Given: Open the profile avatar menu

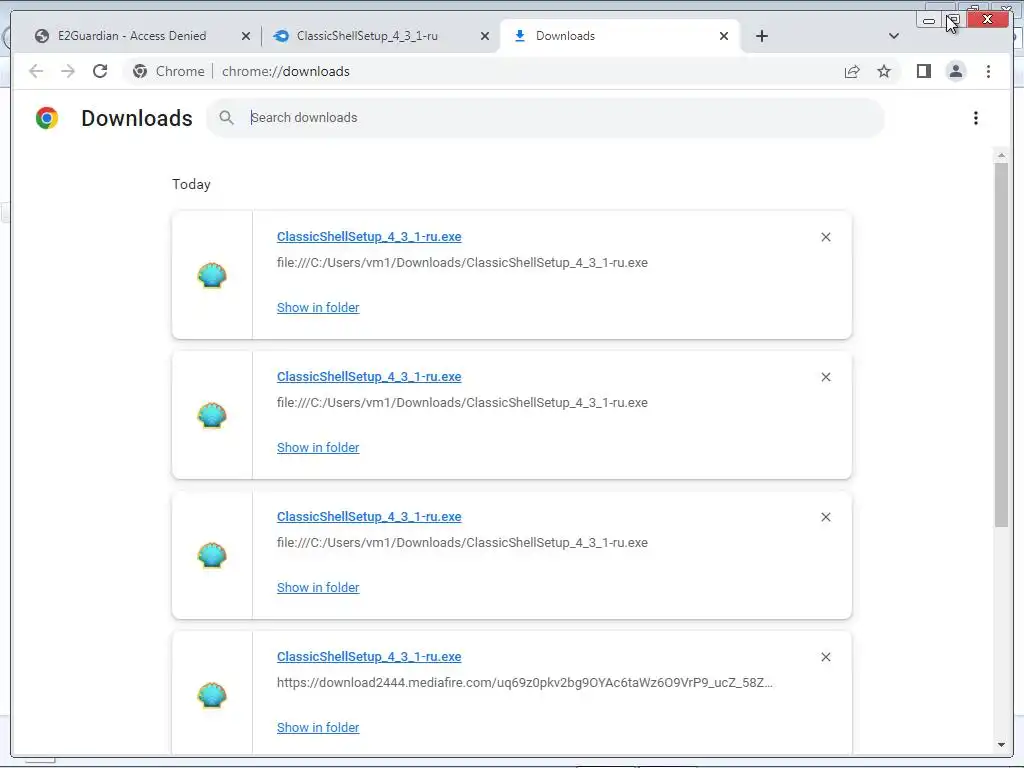Looking at the screenshot, I should click(955, 71).
